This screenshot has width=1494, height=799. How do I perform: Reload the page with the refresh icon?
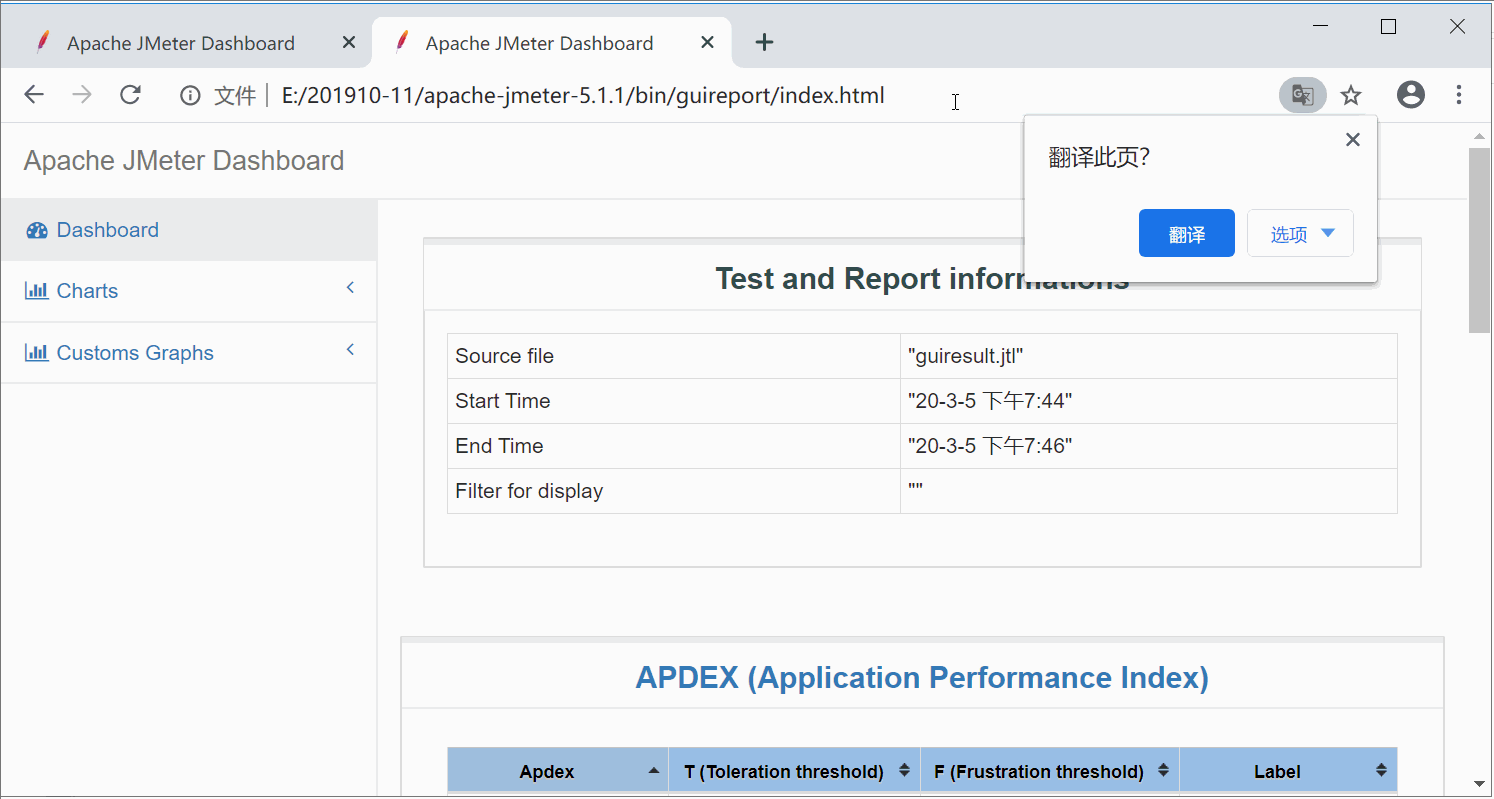point(130,95)
